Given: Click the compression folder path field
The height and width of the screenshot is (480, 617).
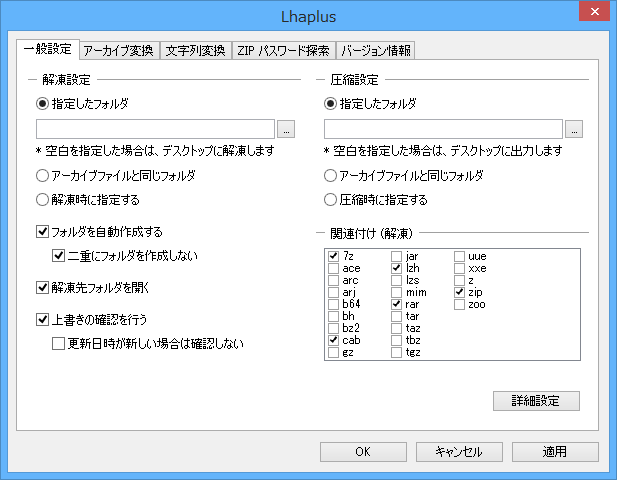Looking at the screenshot, I should (x=443, y=129).
